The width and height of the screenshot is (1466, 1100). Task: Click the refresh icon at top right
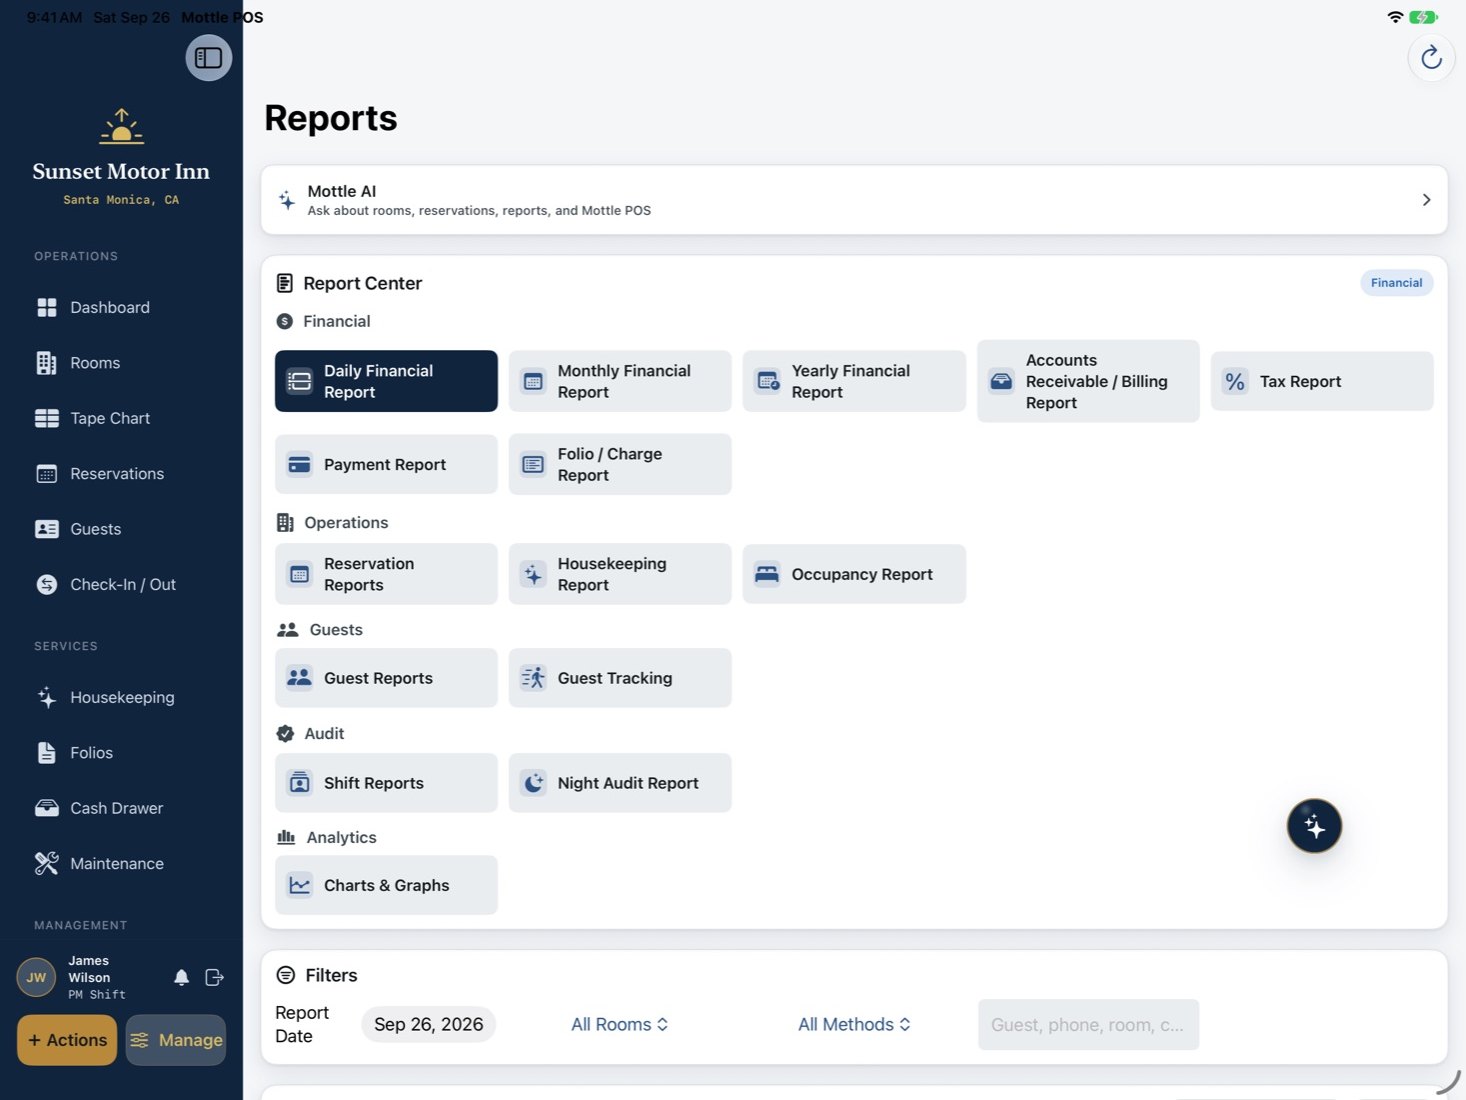[x=1431, y=58]
